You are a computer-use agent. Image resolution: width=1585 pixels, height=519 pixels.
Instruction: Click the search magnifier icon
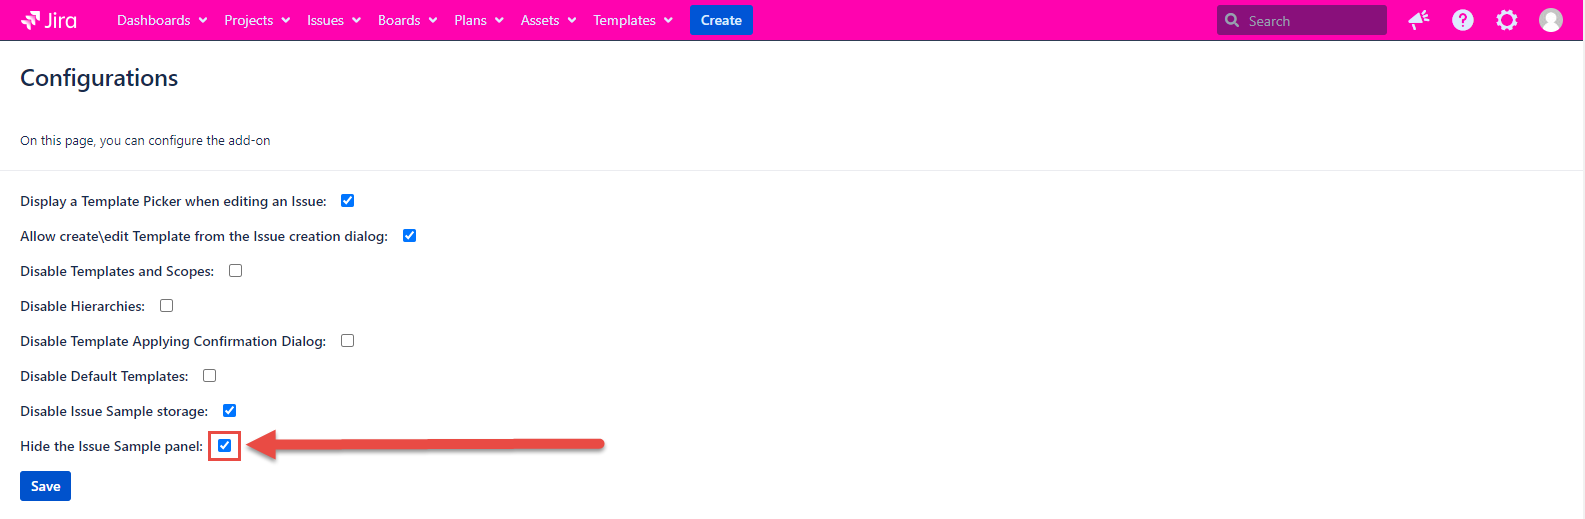(x=1232, y=20)
